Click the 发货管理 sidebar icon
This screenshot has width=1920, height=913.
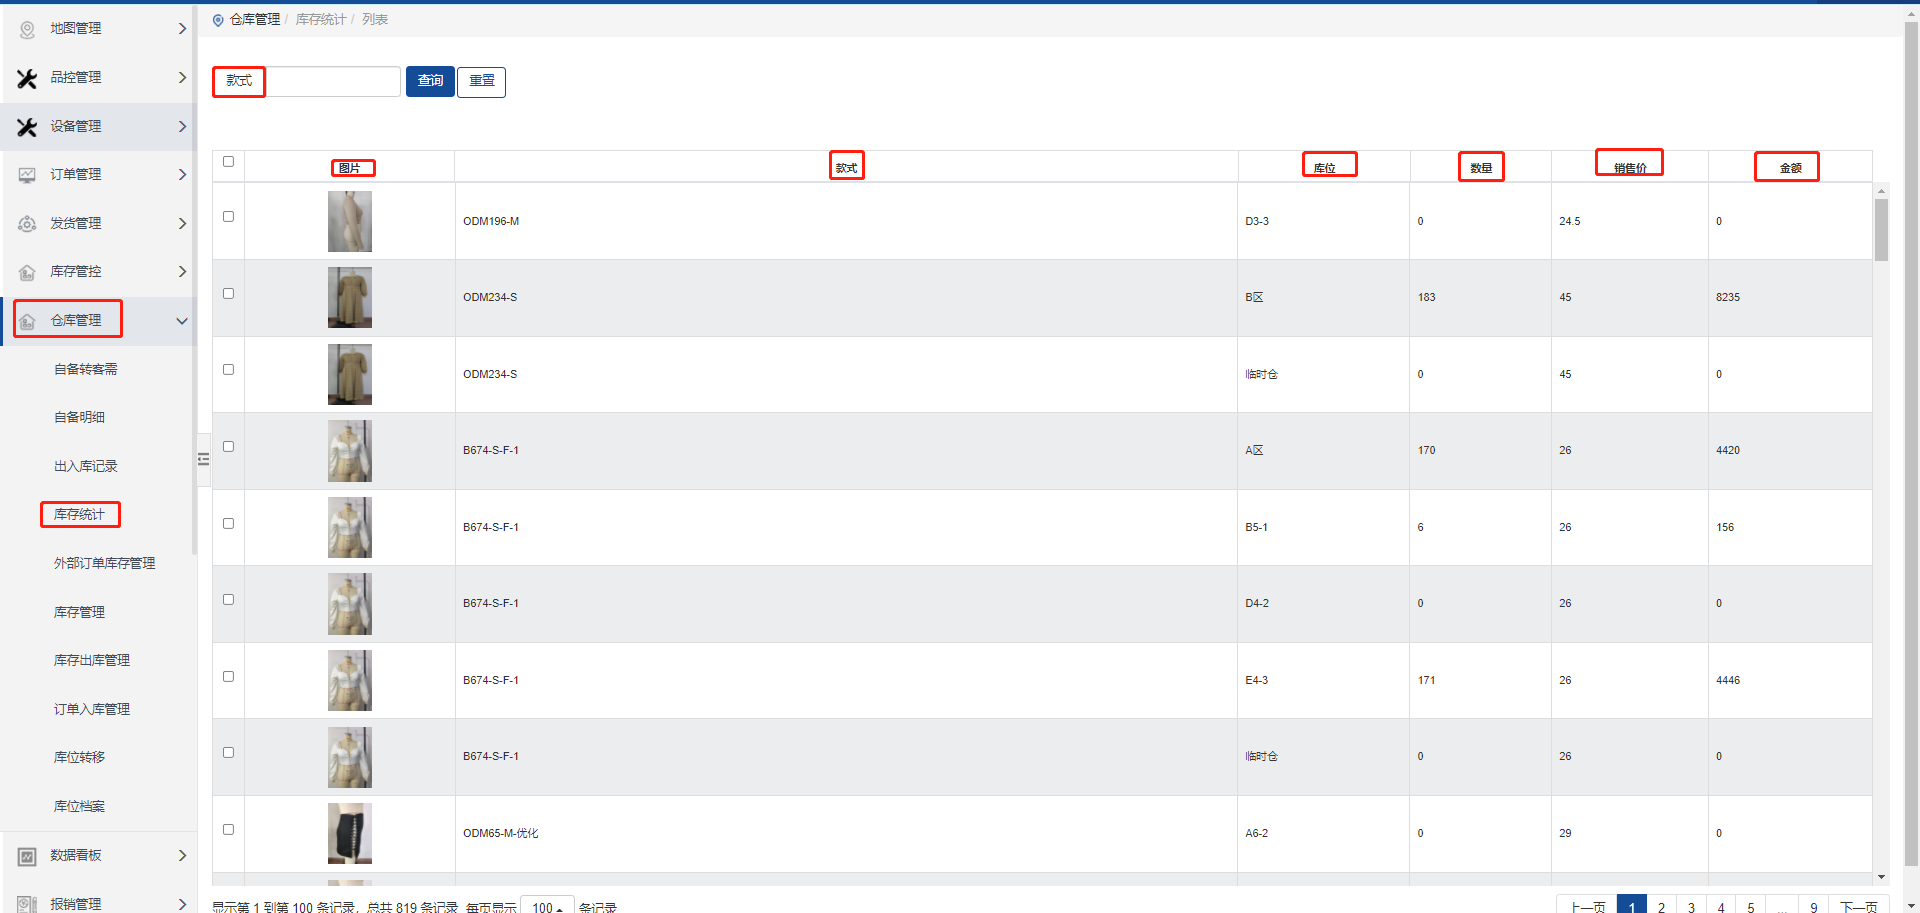pos(27,224)
